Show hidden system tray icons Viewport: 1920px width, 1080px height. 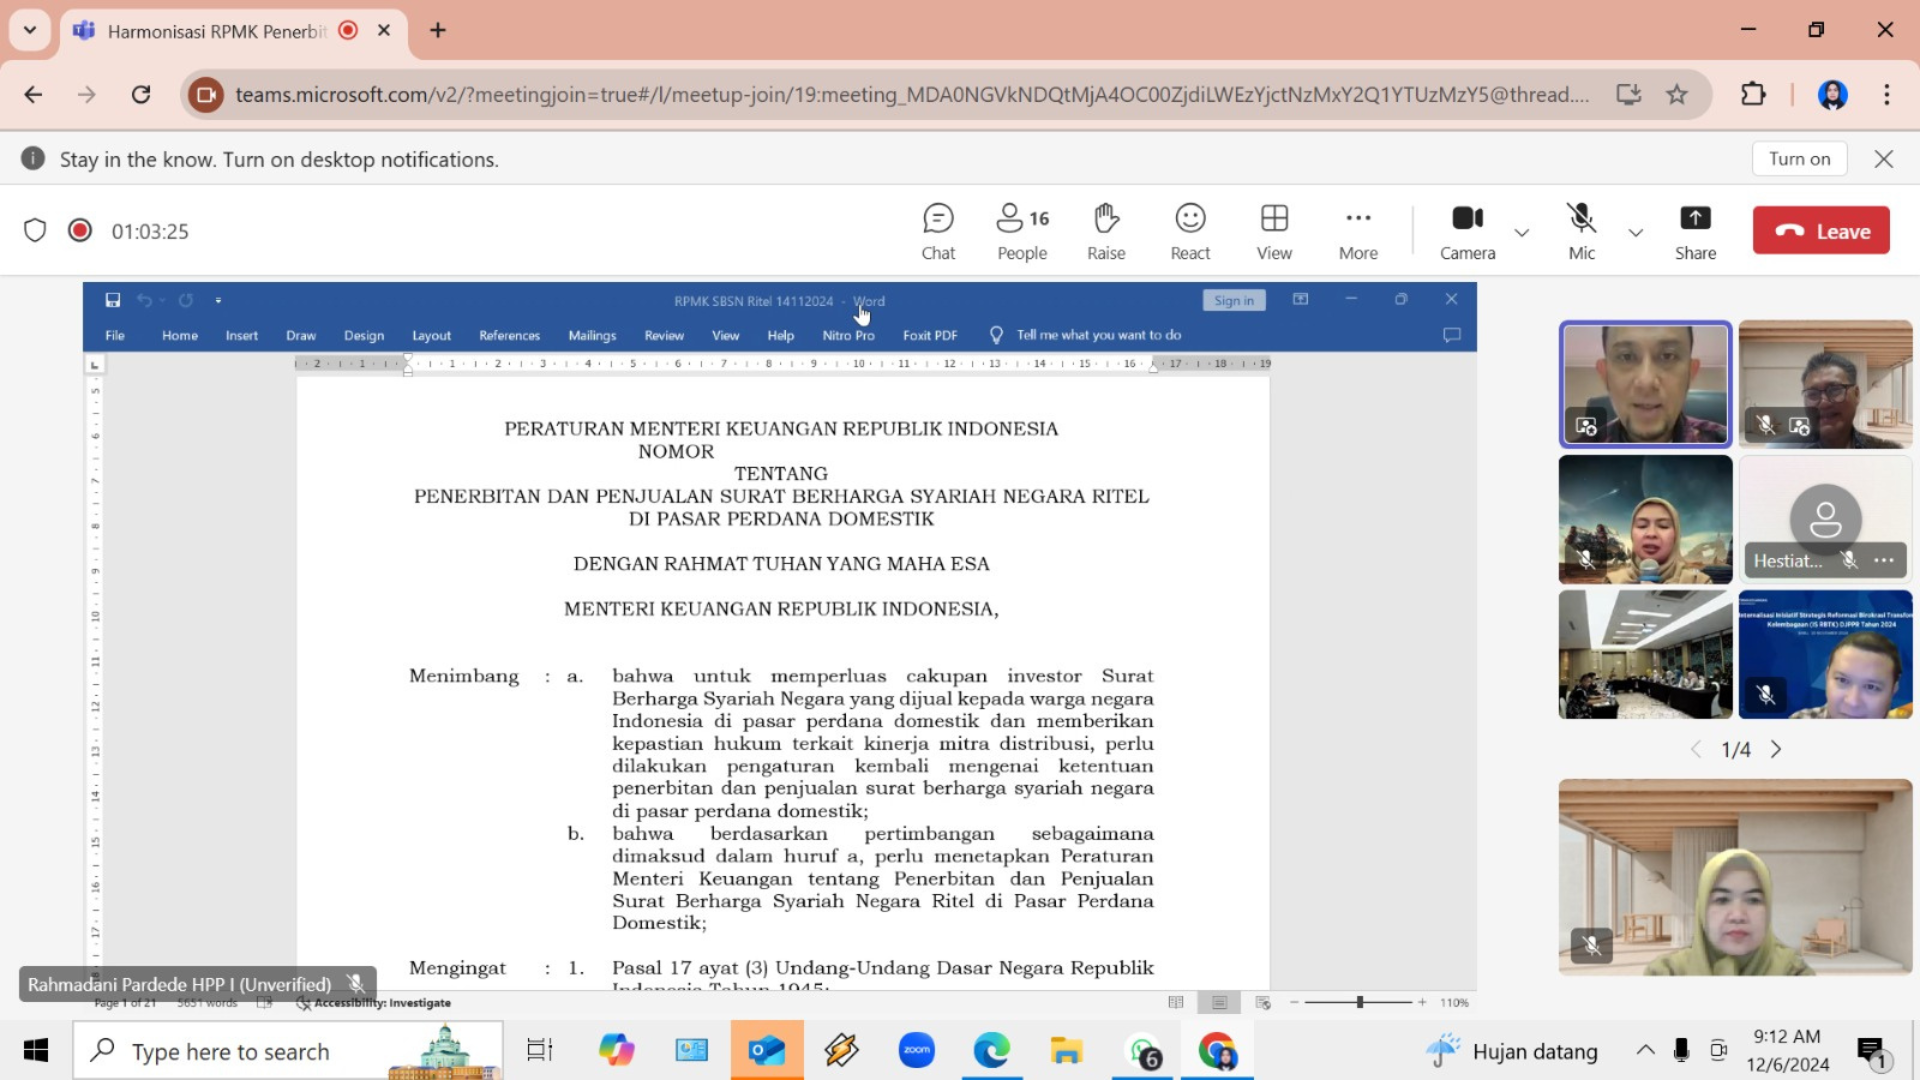point(1644,1050)
